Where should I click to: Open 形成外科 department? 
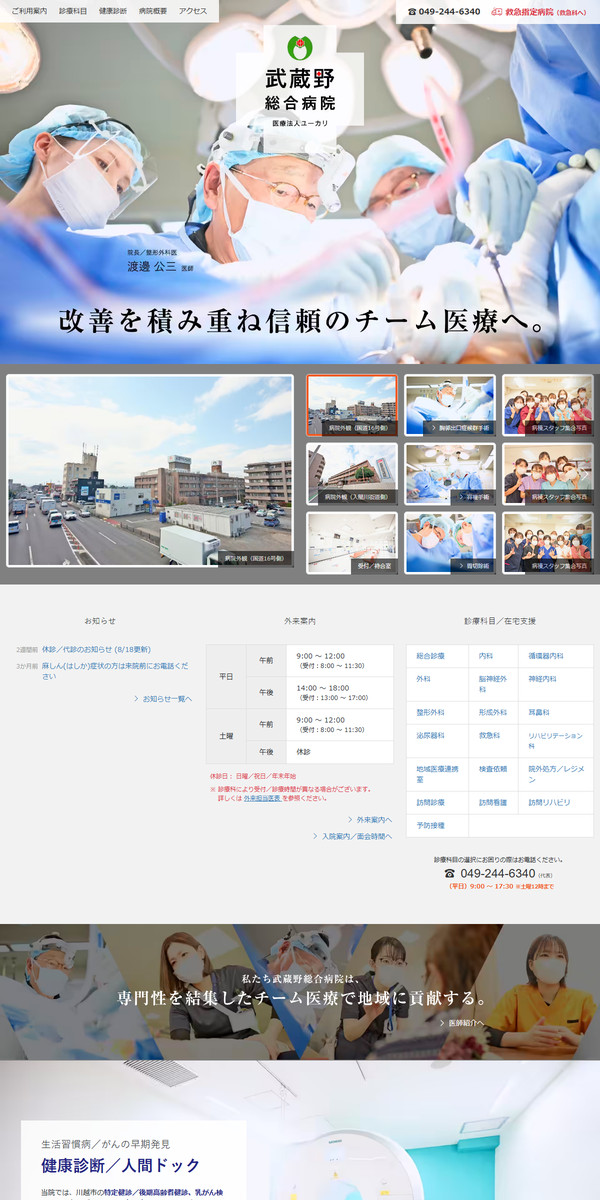point(493,713)
